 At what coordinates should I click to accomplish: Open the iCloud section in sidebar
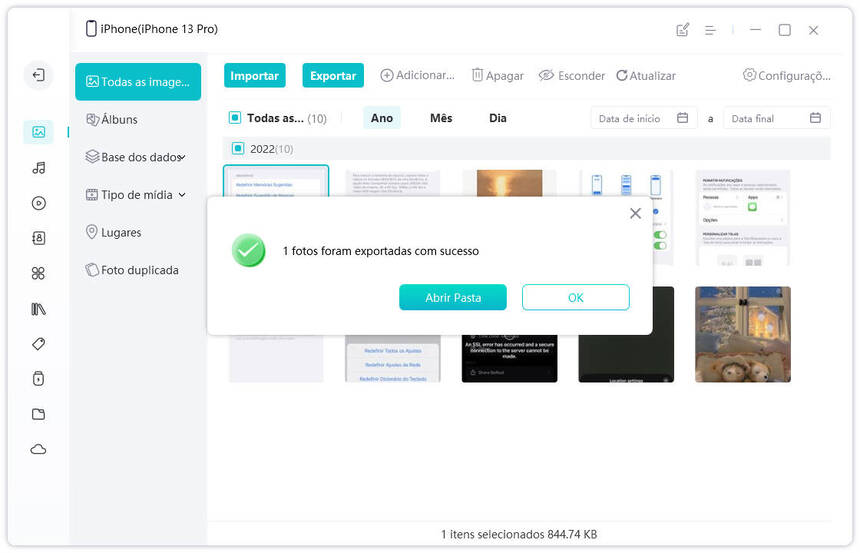(x=38, y=450)
